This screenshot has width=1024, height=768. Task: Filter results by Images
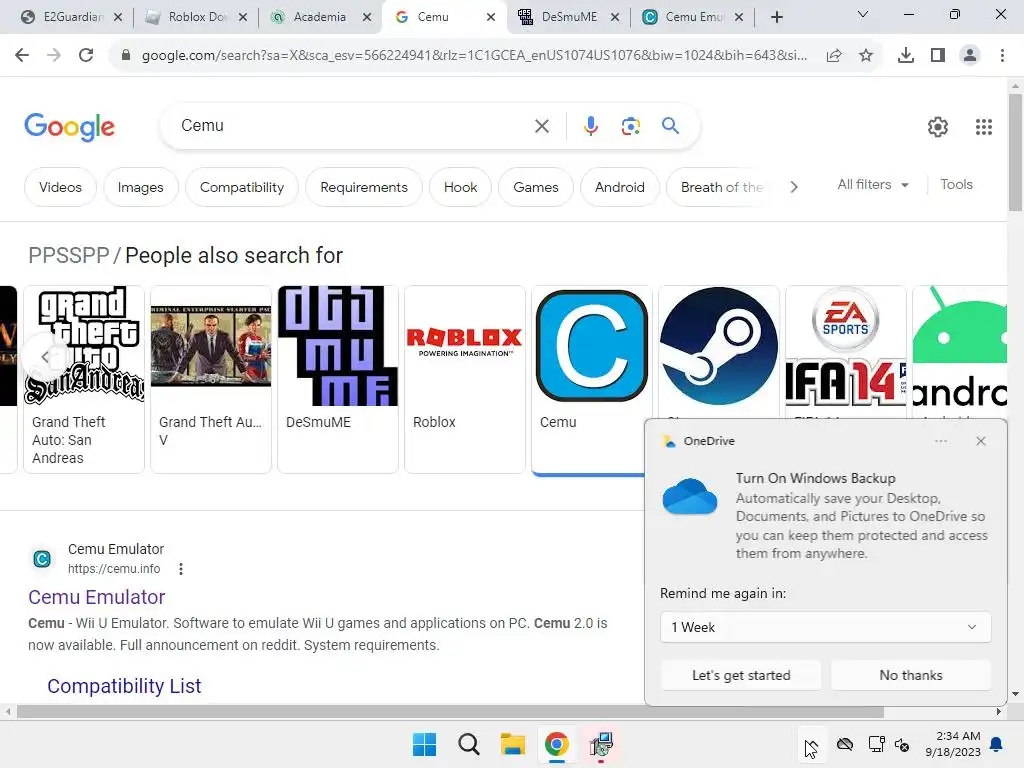click(x=140, y=187)
